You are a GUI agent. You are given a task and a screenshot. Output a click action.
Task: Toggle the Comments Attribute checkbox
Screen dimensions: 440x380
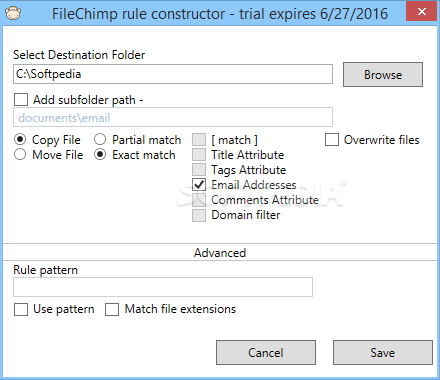tap(199, 199)
